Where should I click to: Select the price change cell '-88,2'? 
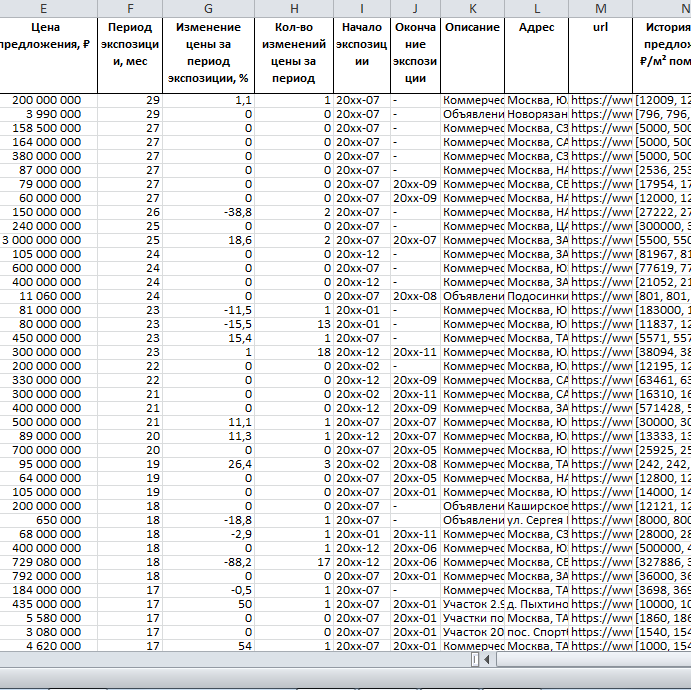coord(208,562)
